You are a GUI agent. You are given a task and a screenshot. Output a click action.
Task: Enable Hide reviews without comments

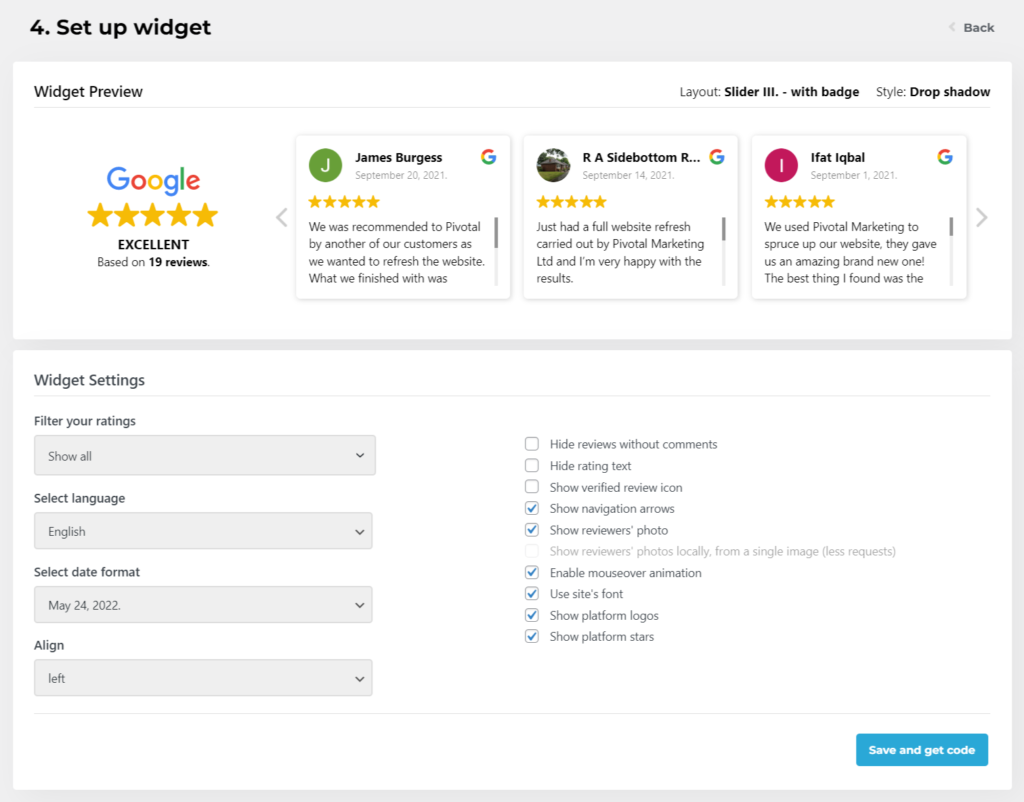[532, 444]
